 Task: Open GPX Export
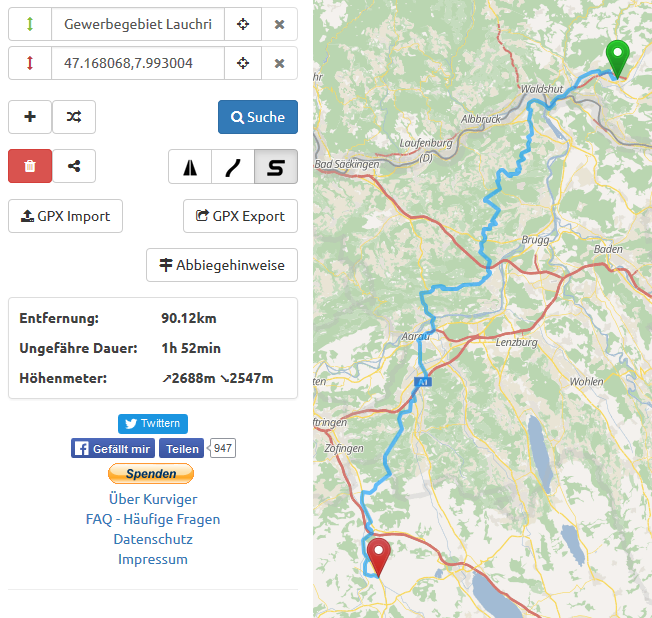tap(240, 216)
